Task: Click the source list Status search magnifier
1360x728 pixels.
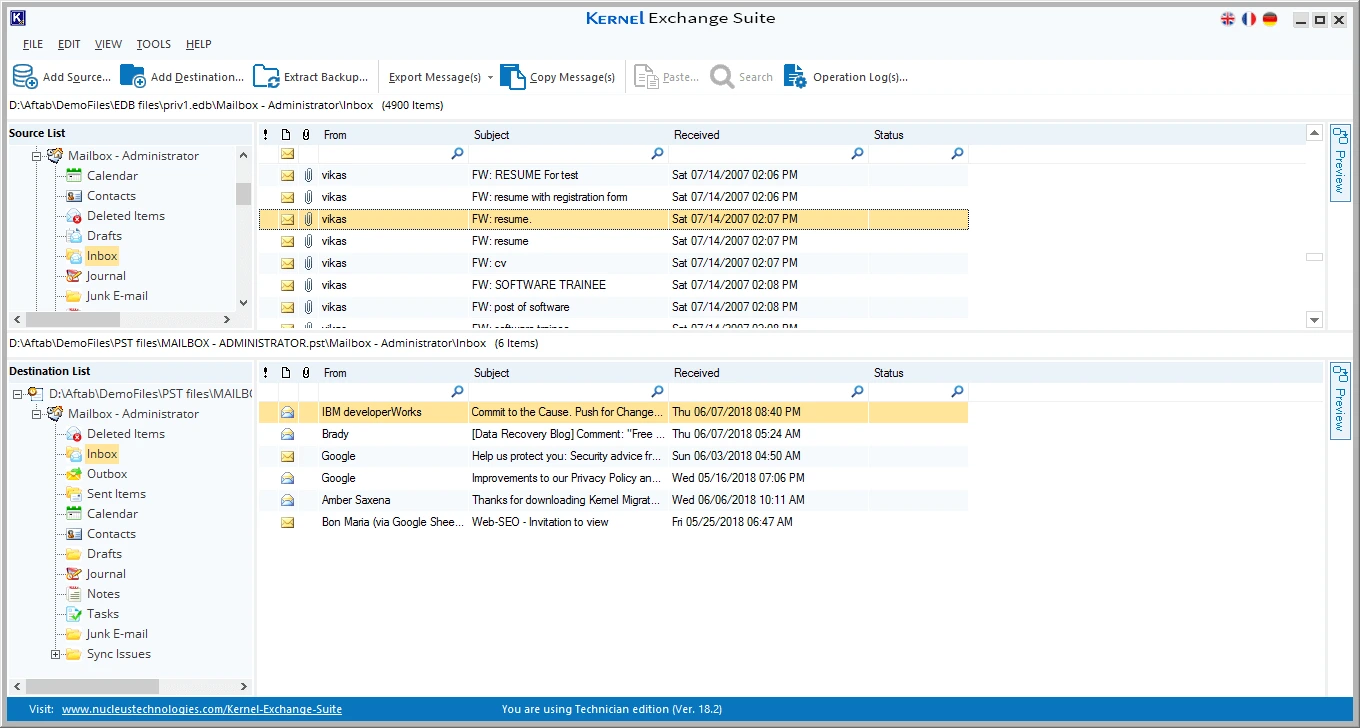Action: point(958,154)
